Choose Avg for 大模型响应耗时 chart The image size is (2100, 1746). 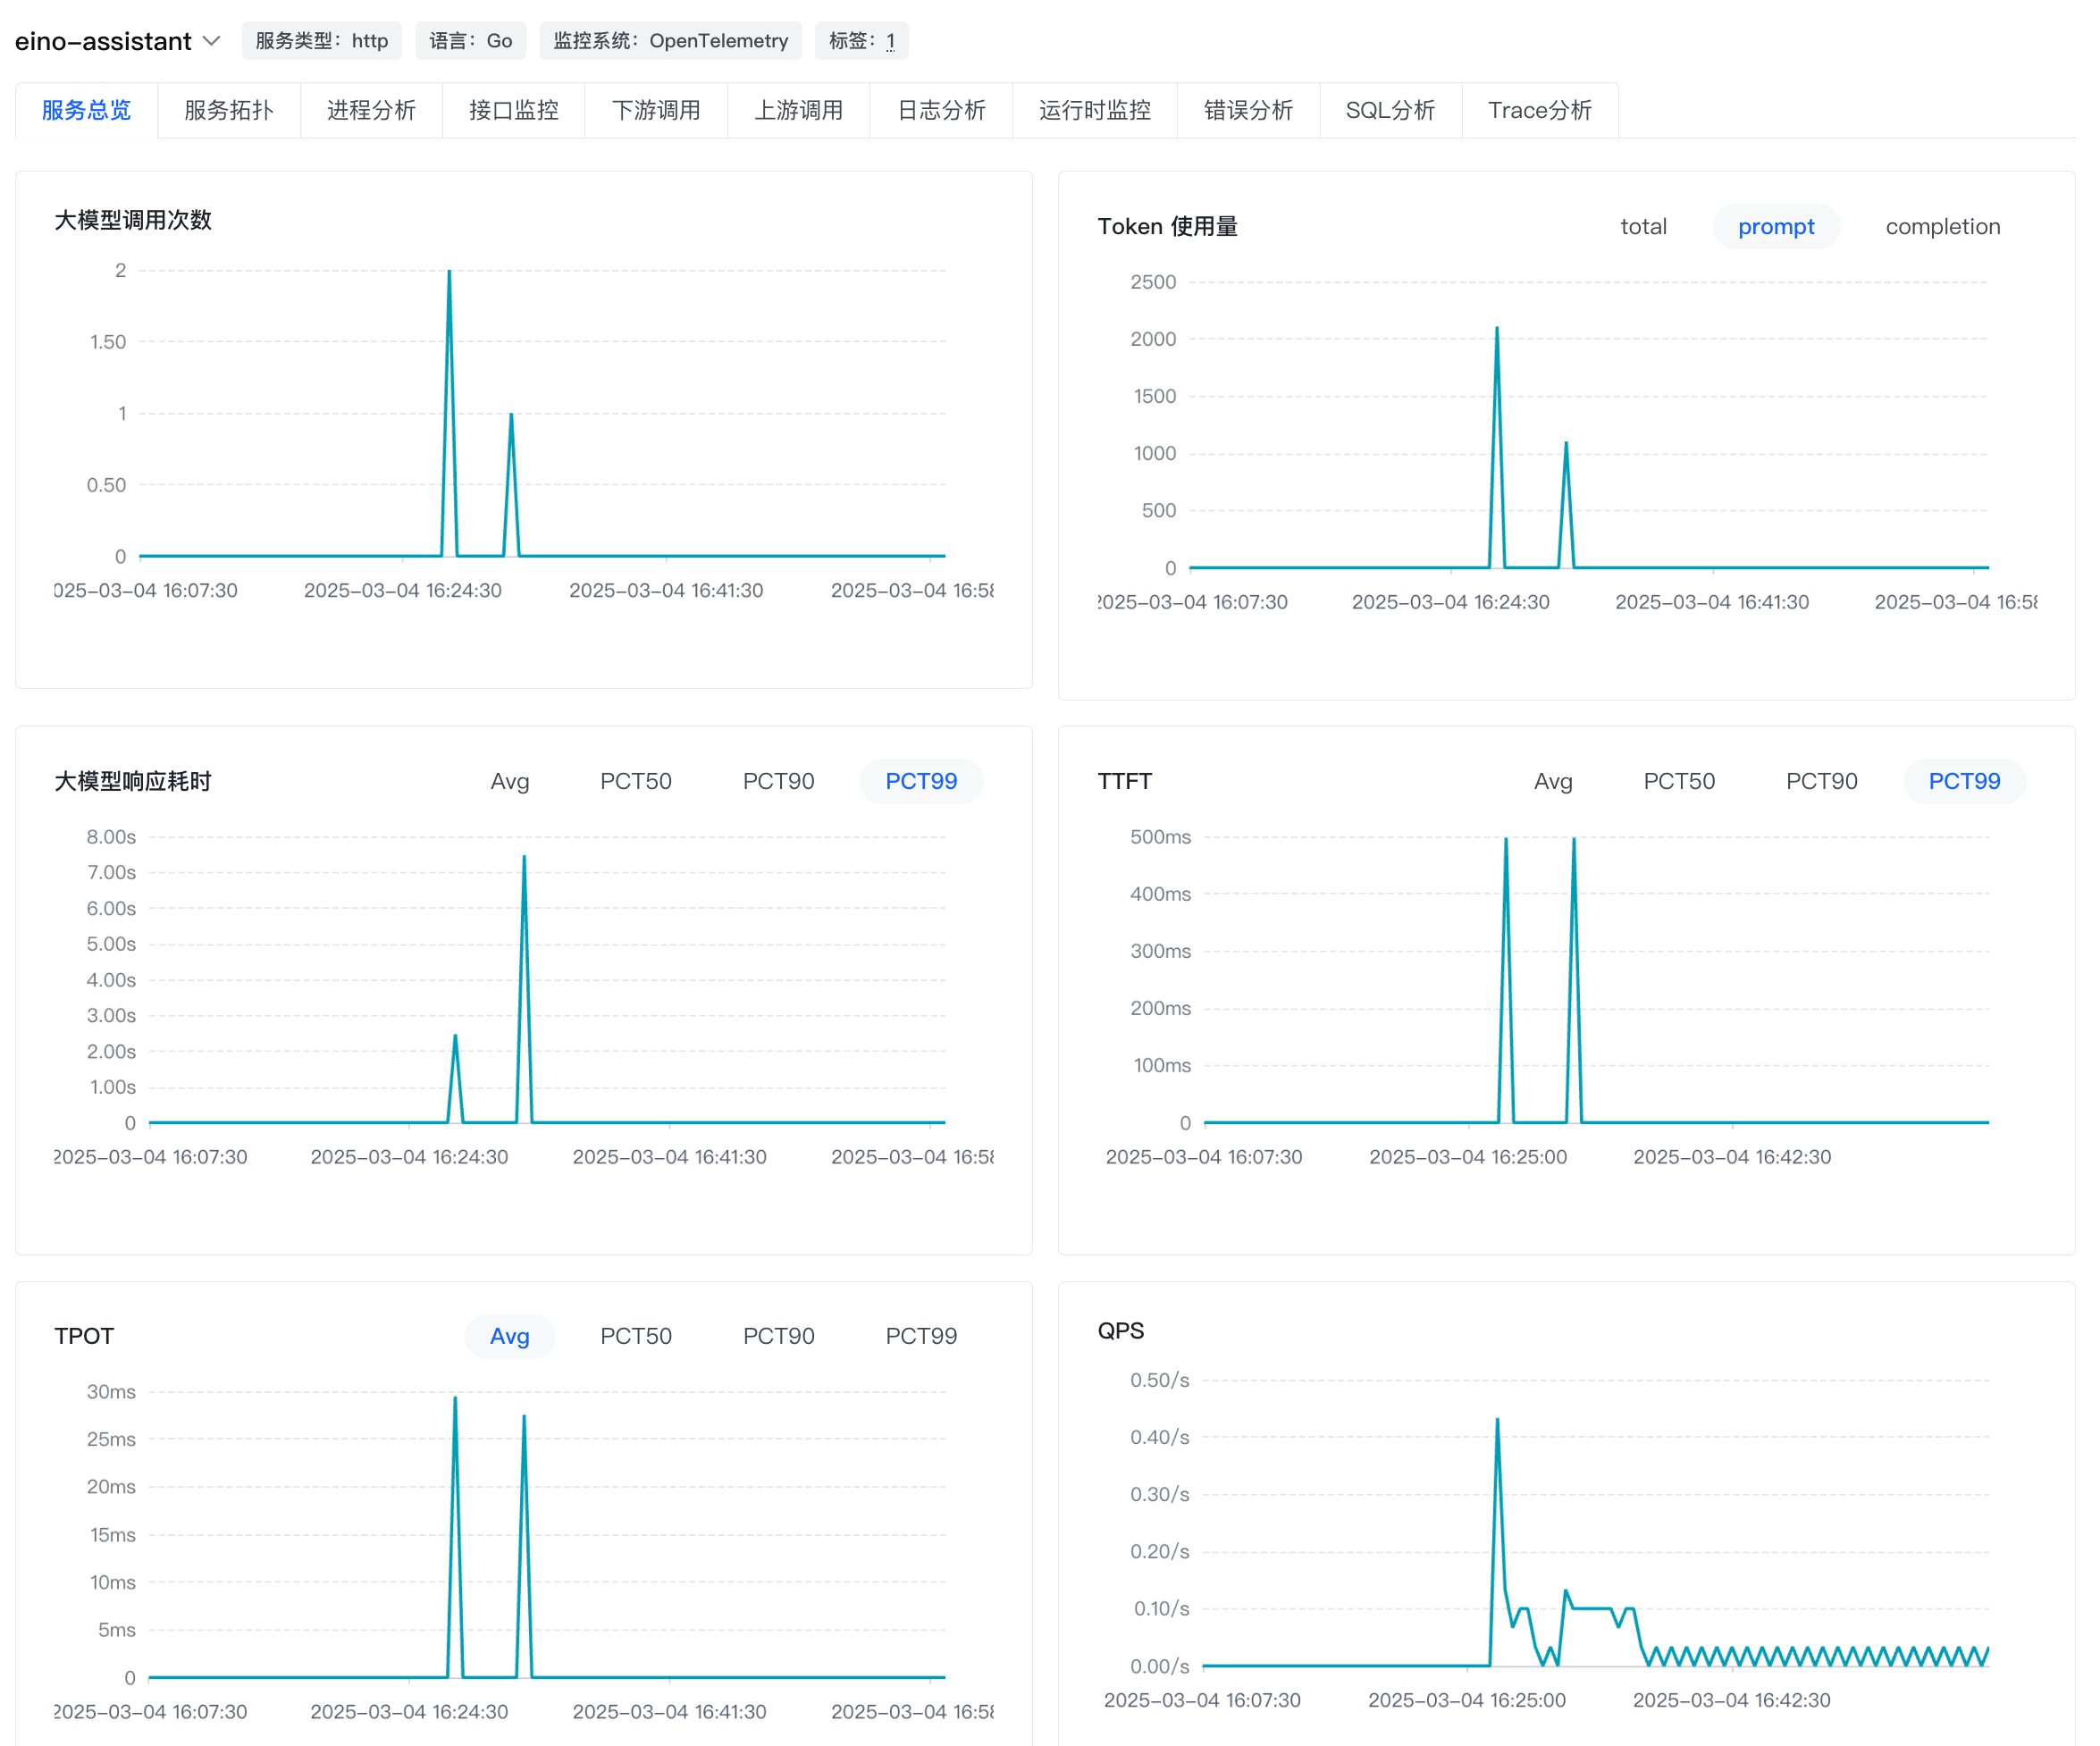(509, 781)
